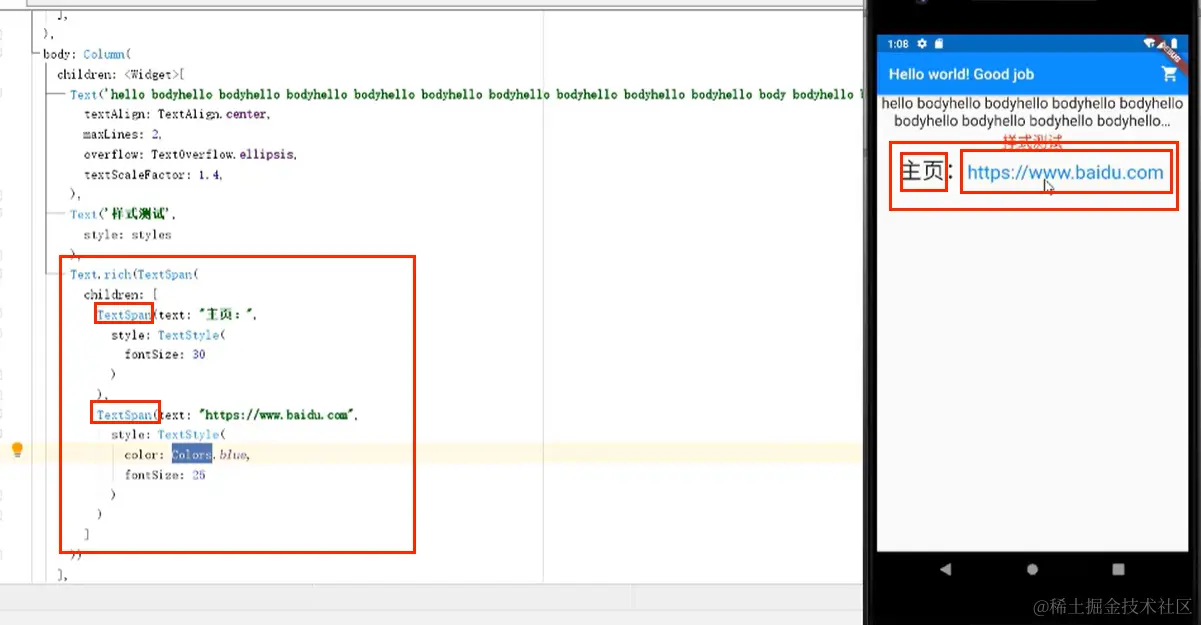Tap the settings gear icon in emulator status bar
Image resolution: width=1201 pixels, height=625 pixels.
[x=922, y=44]
